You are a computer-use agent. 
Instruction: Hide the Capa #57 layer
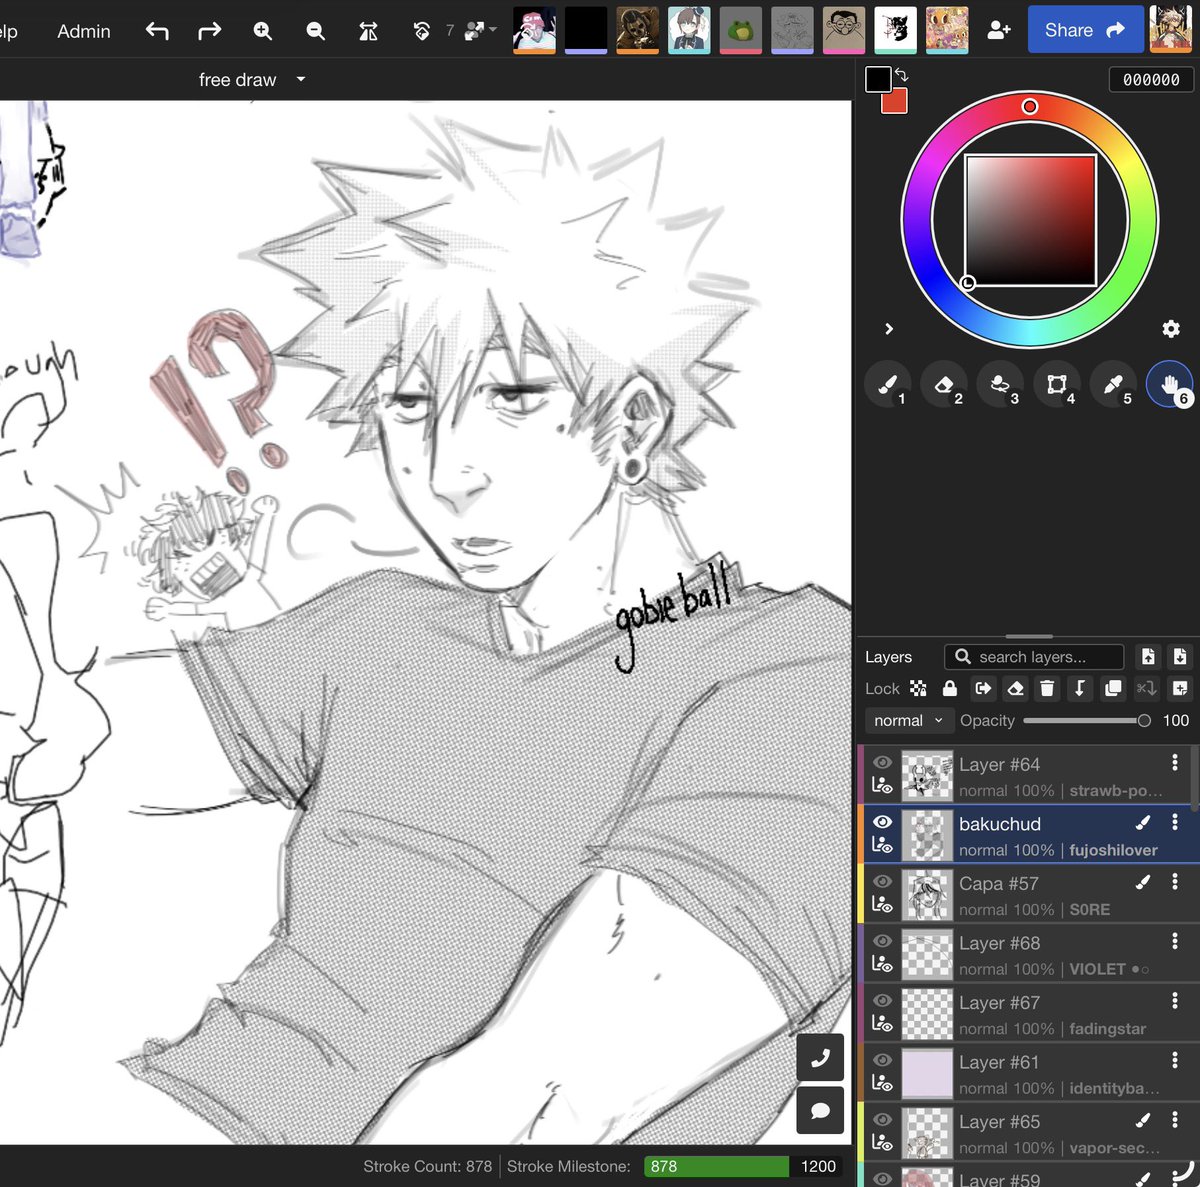coord(882,881)
